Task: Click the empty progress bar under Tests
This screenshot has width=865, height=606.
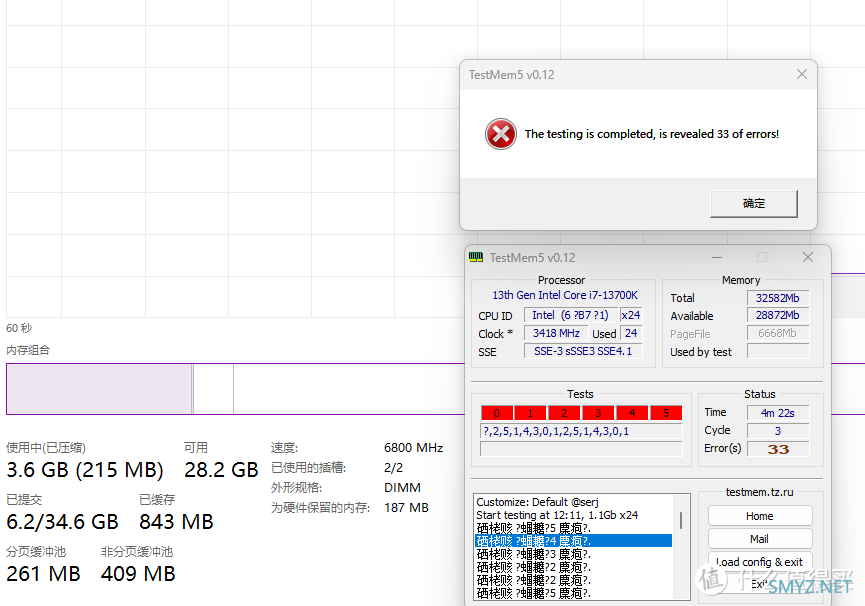Action: click(x=581, y=449)
